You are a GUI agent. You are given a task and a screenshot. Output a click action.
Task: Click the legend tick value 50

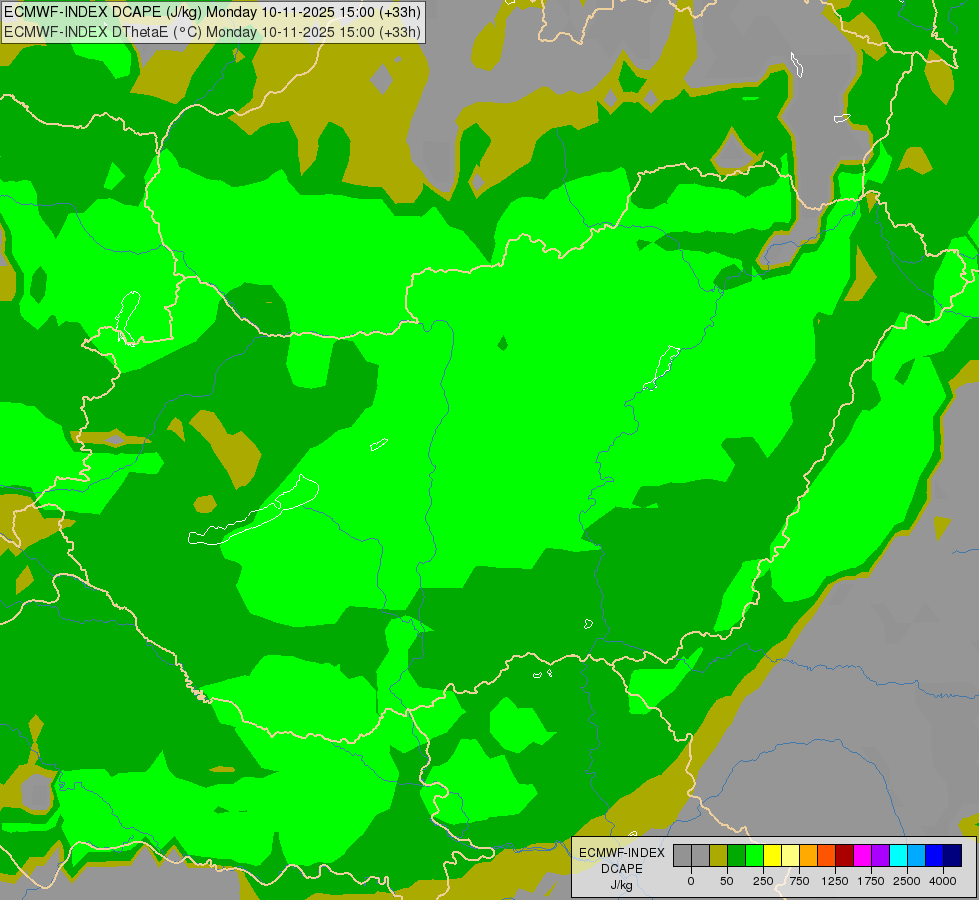(727, 881)
